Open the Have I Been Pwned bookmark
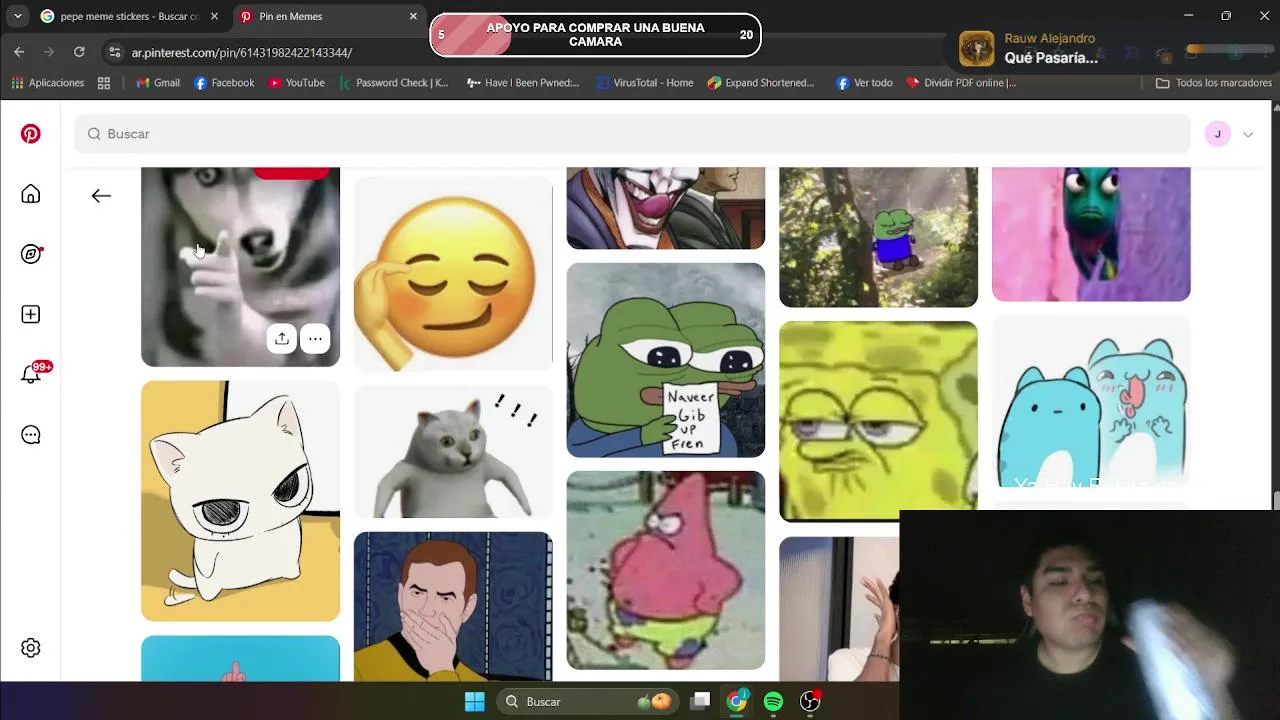The image size is (1280, 720). click(523, 83)
